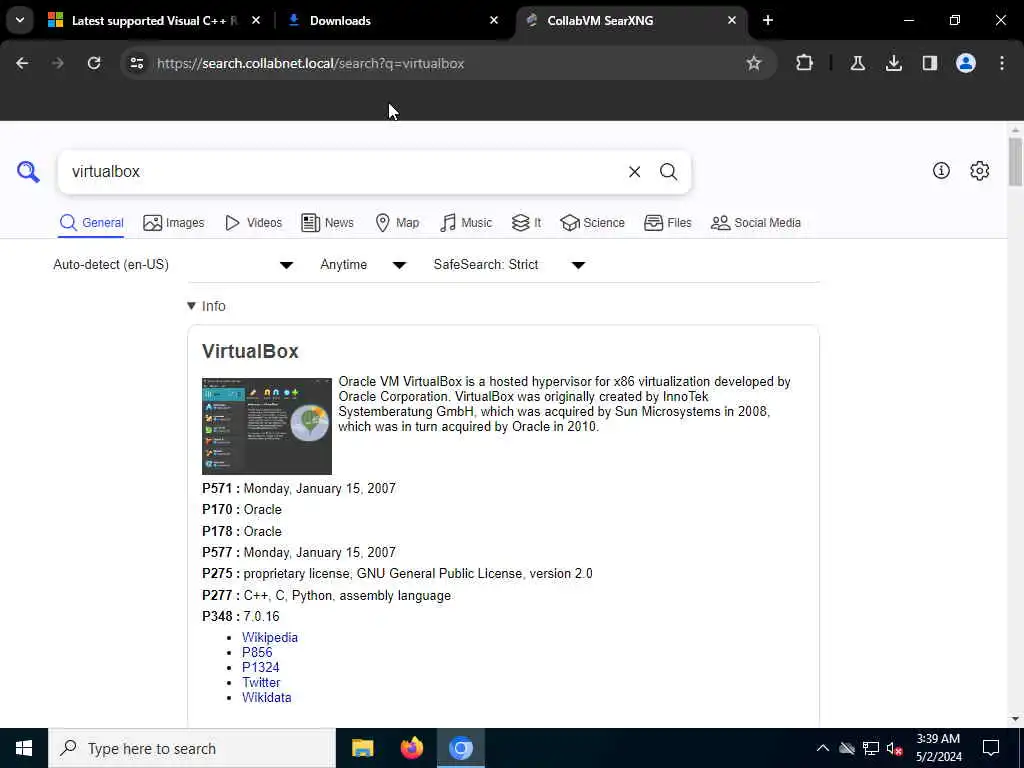Select the Map search category
Image resolution: width=1024 pixels, height=768 pixels.
click(397, 223)
